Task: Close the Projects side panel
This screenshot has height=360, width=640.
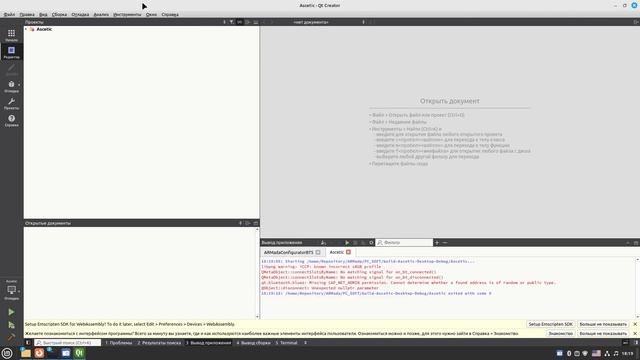Action: point(256,22)
